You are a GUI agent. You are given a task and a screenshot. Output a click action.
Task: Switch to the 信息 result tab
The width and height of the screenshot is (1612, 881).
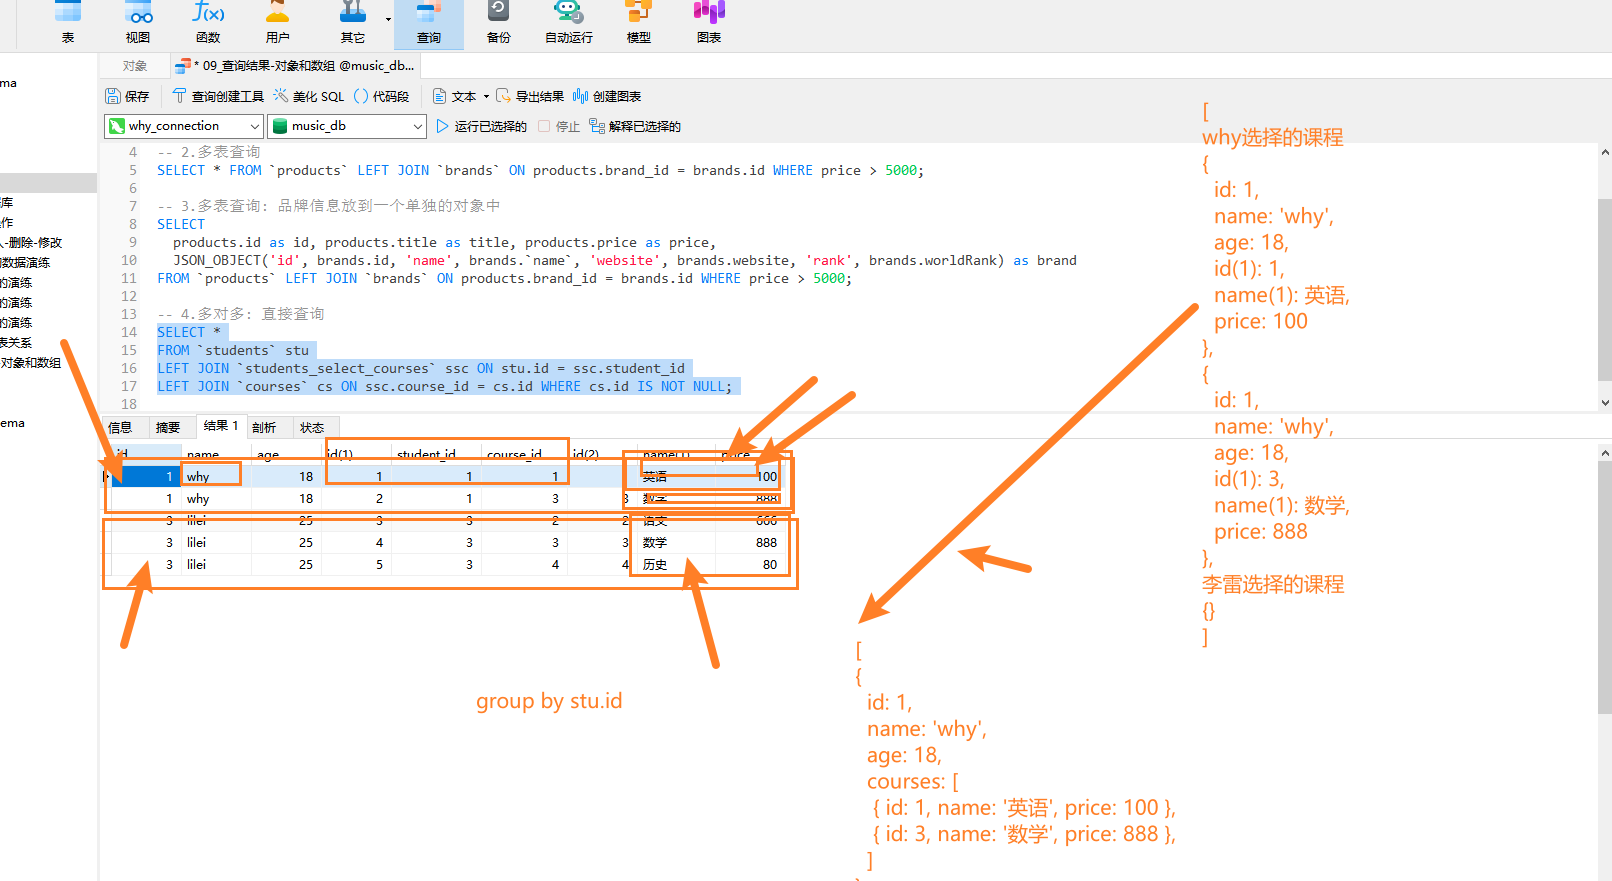[x=120, y=427]
